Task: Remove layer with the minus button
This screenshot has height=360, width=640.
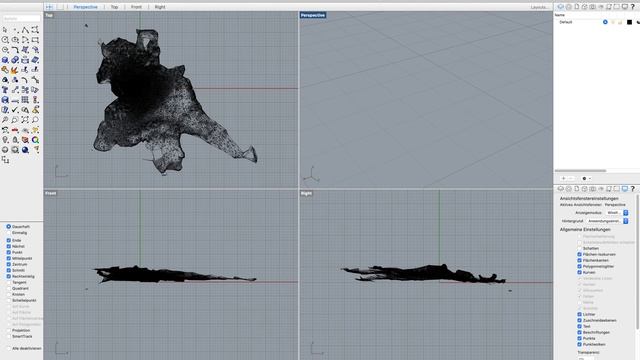Action: pyautogui.click(x=571, y=178)
